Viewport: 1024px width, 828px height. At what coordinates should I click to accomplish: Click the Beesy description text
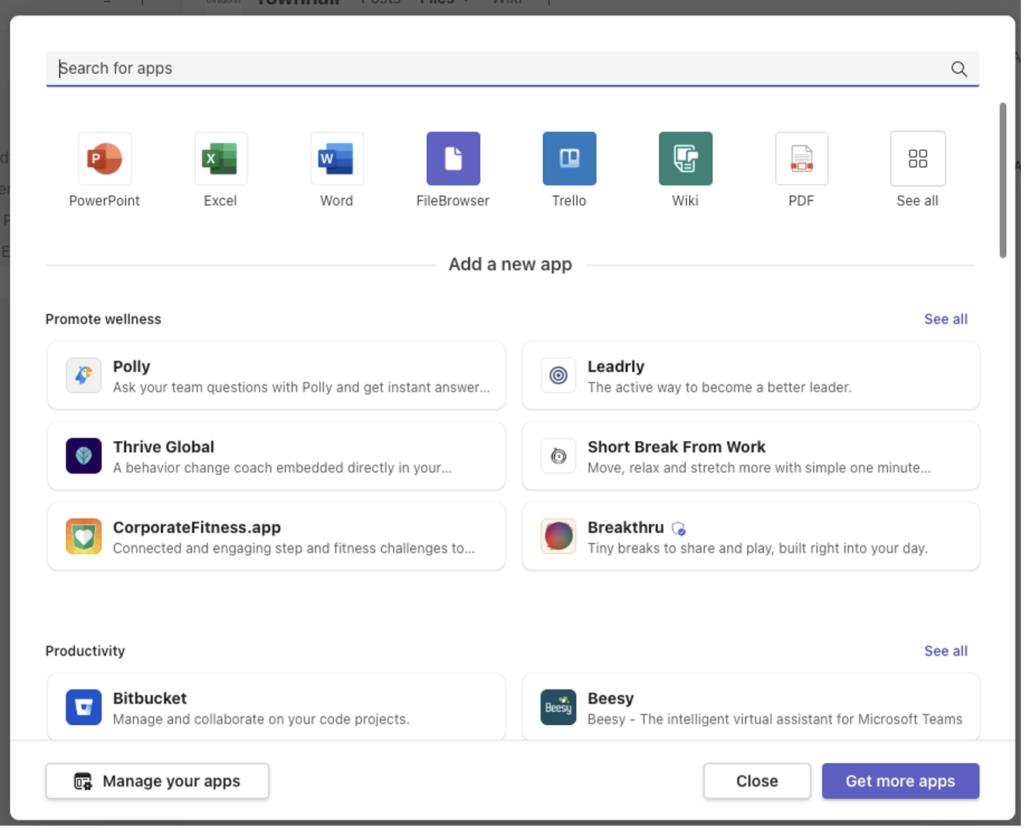(775, 719)
